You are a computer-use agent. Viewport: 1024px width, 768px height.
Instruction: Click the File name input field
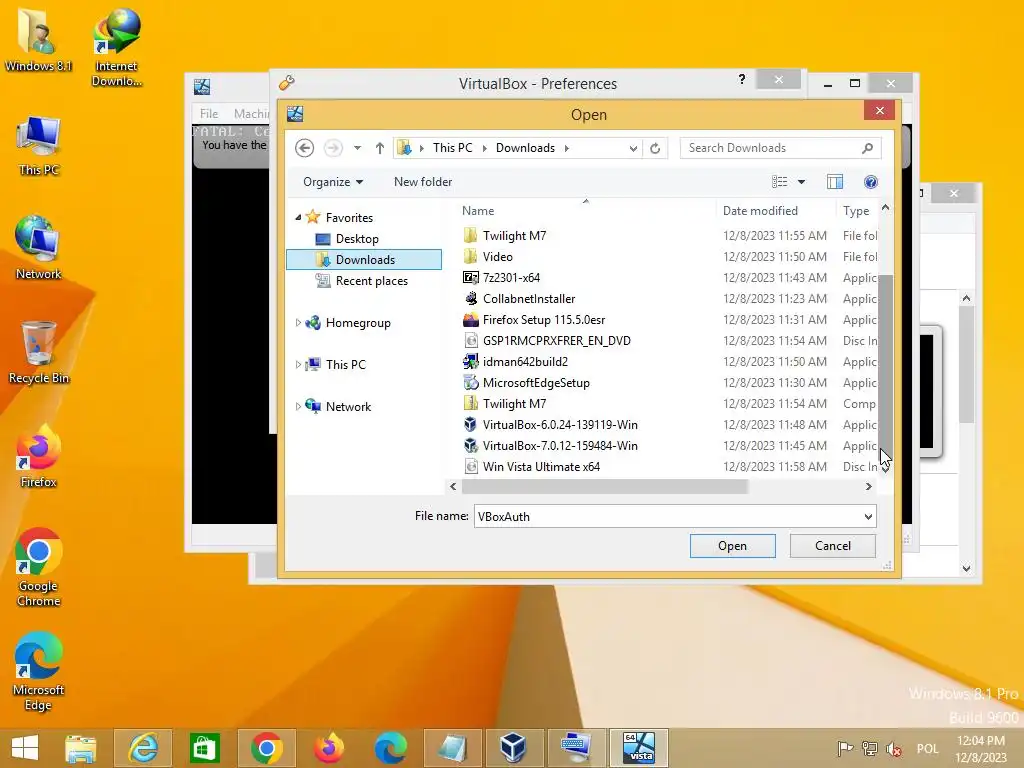(667, 516)
